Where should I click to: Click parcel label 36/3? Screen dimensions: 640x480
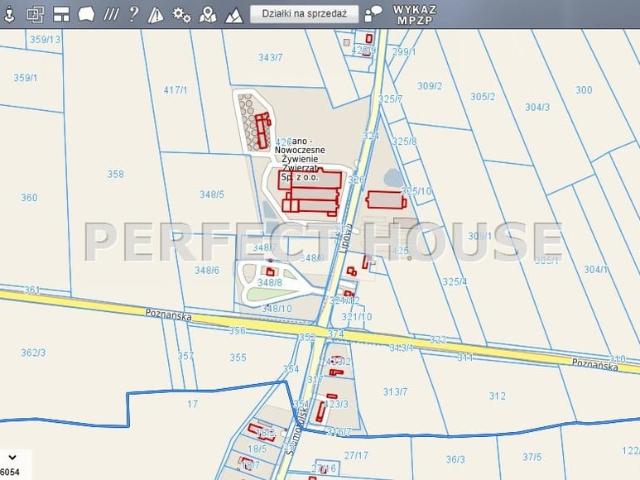pos(455,460)
